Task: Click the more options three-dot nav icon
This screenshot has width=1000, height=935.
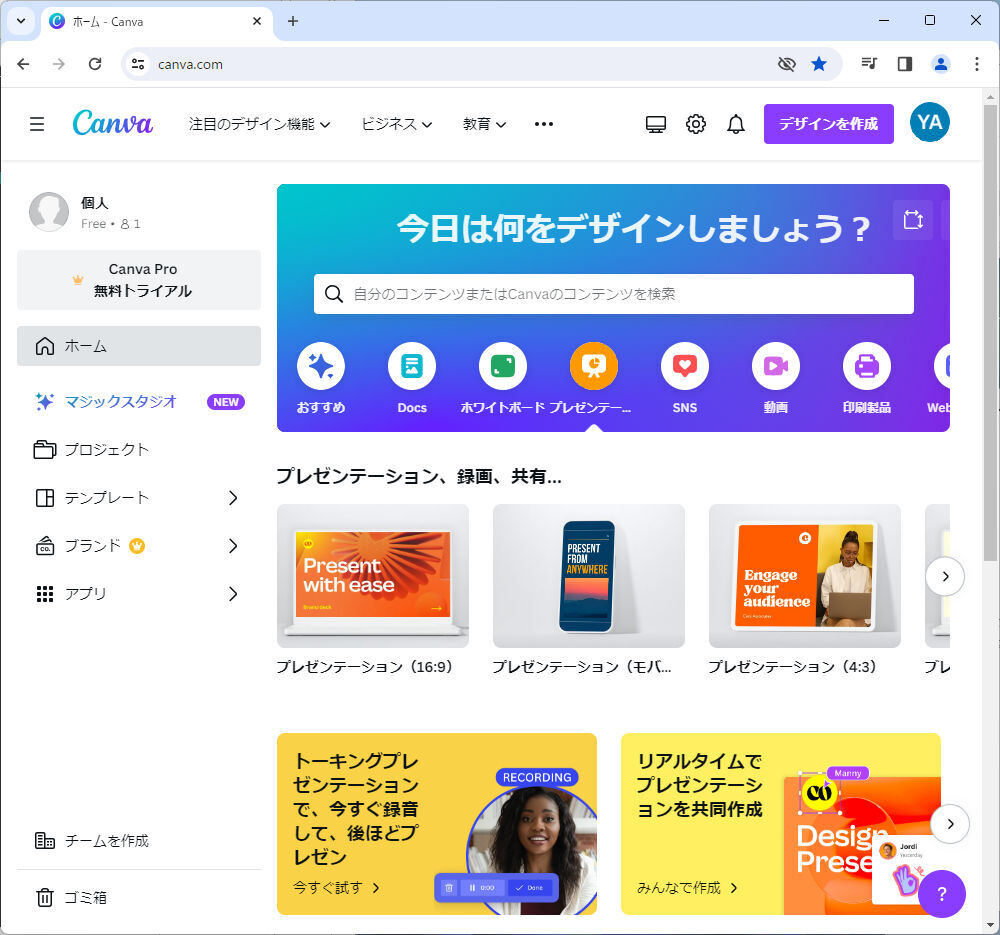Action: point(543,124)
